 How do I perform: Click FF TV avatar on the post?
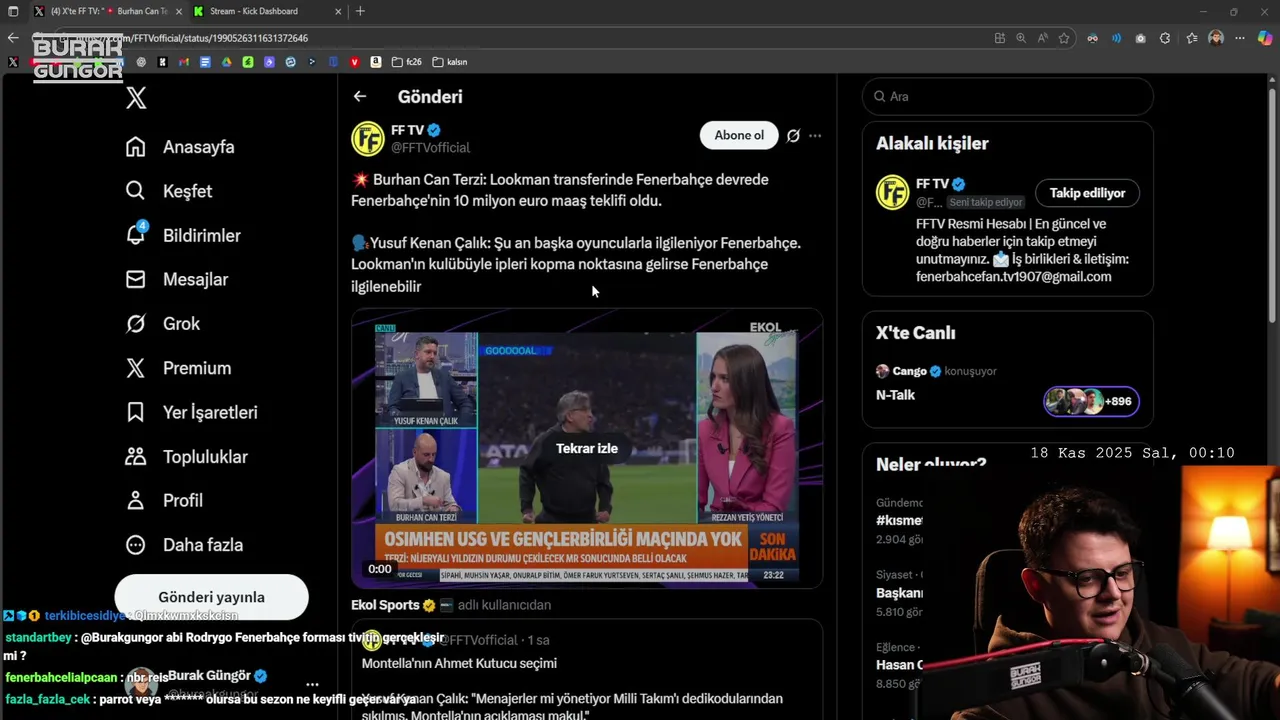pos(368,138)
